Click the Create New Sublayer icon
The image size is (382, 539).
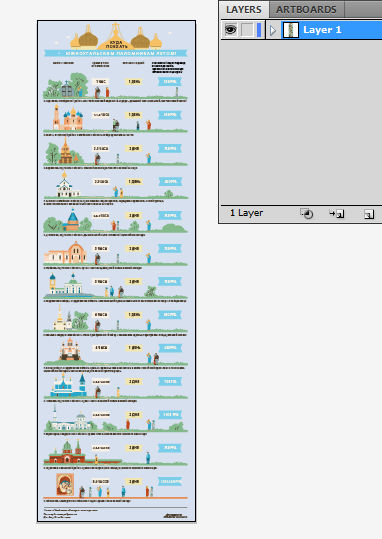(337, 214)
